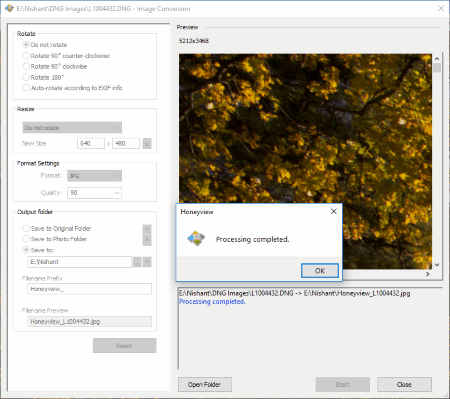Choose Auto-rotate according to EXIF info
Image resolution: width=450 pixels, height=399 pixels.
point(72,88)
